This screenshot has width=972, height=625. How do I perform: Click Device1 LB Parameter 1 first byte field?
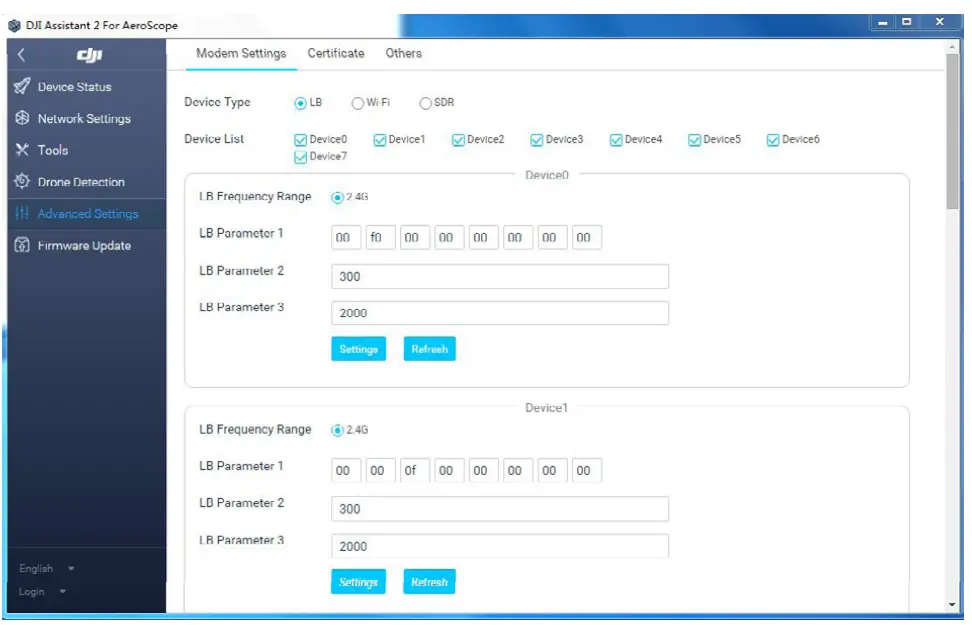coord(346,471)
